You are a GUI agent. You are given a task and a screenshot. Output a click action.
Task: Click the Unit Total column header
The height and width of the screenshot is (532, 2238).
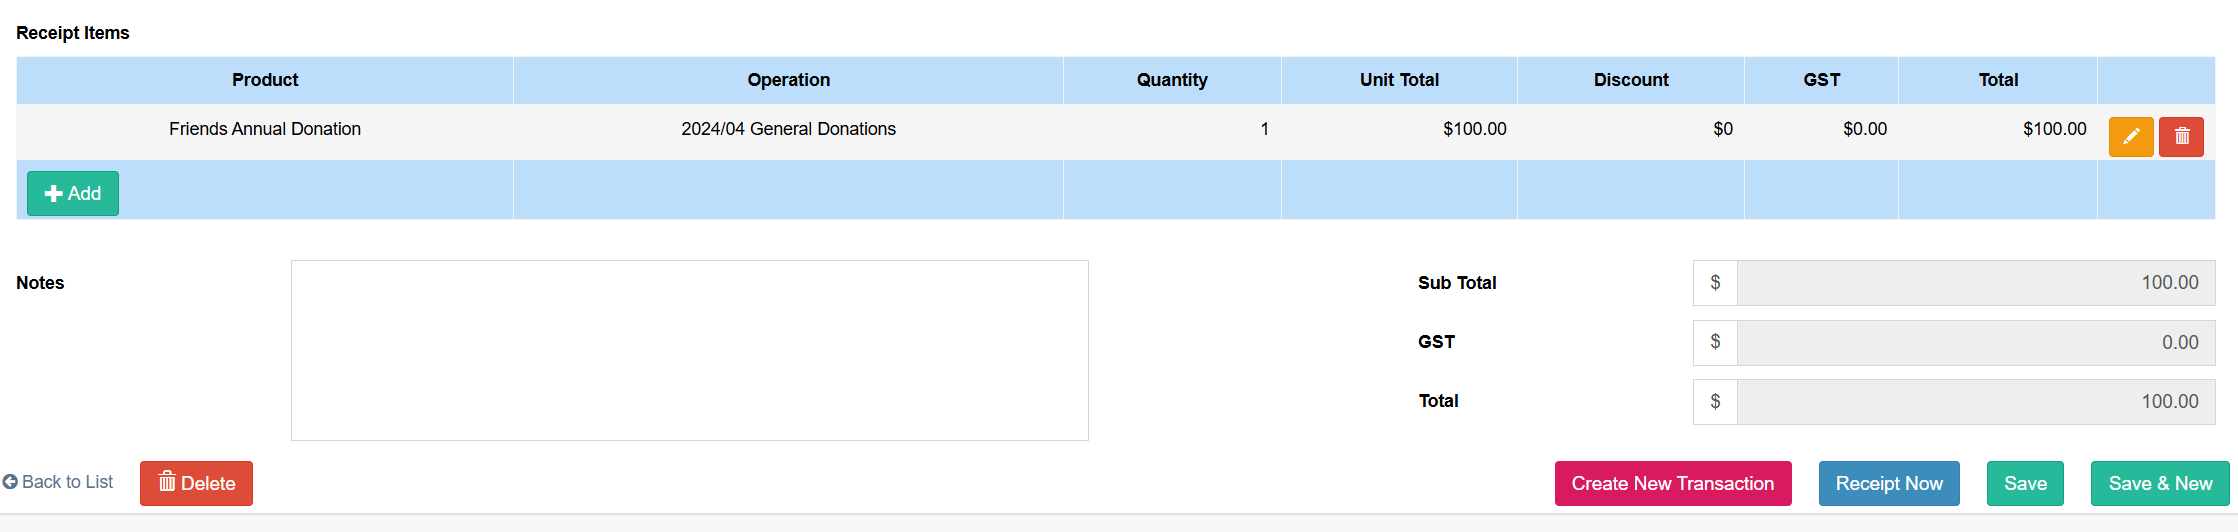tap(1399, 80)
